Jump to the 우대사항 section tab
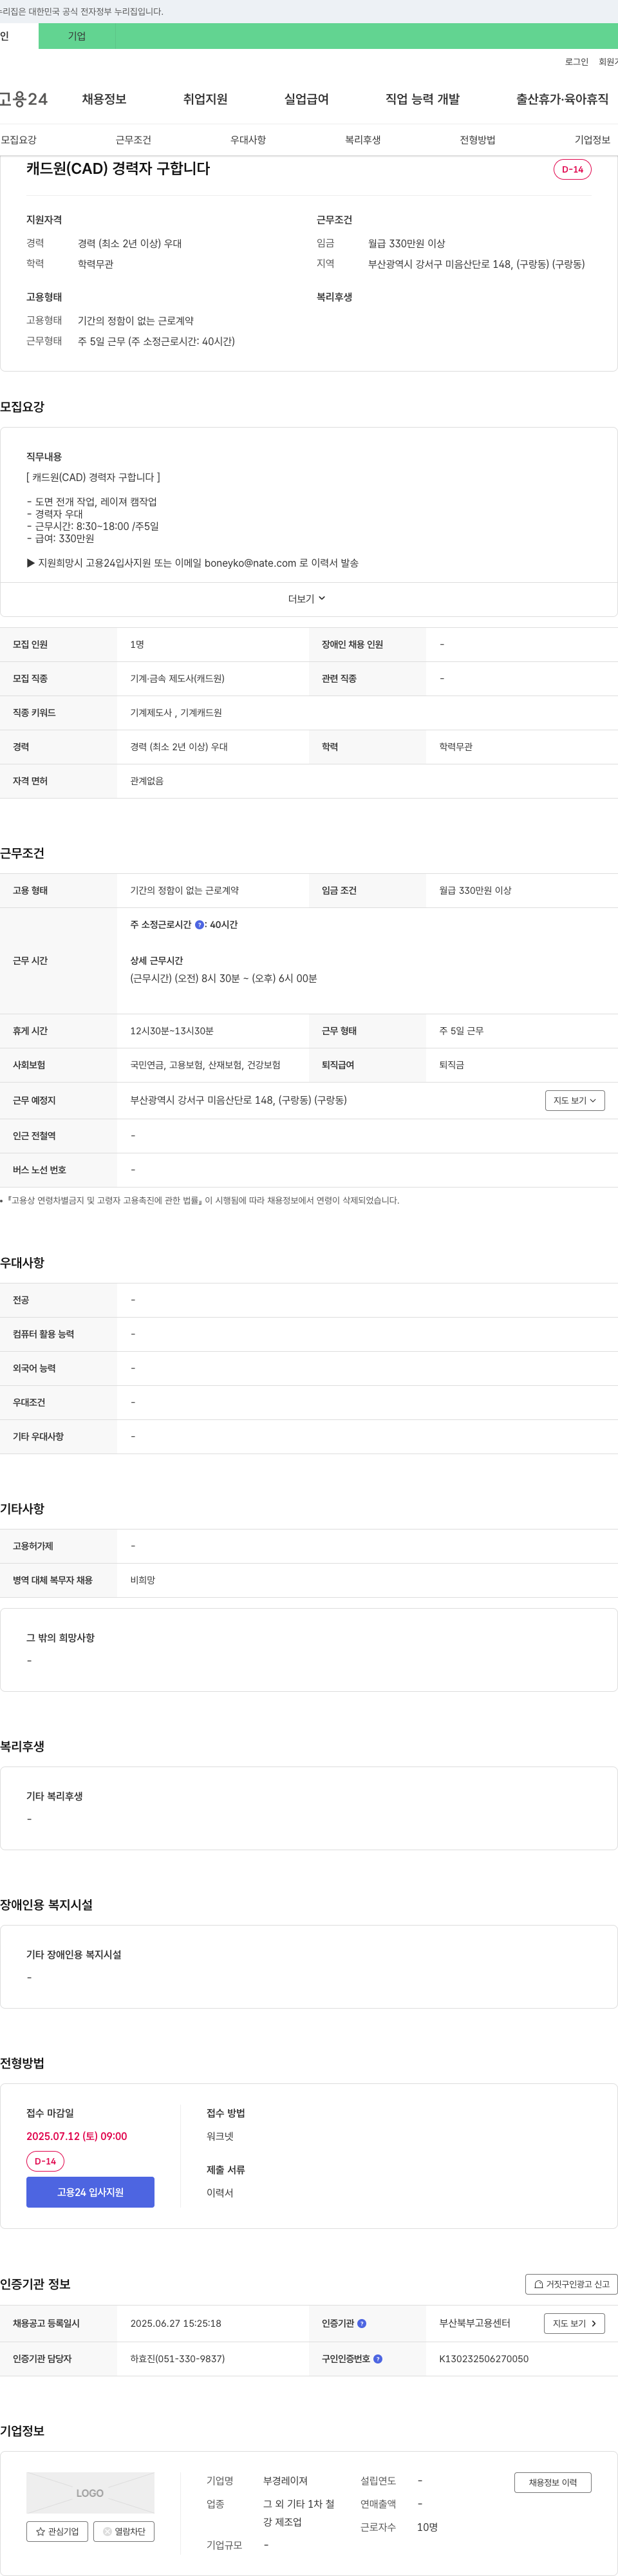This screenshot has width=618, height=2576. click(x=248, y=140)
